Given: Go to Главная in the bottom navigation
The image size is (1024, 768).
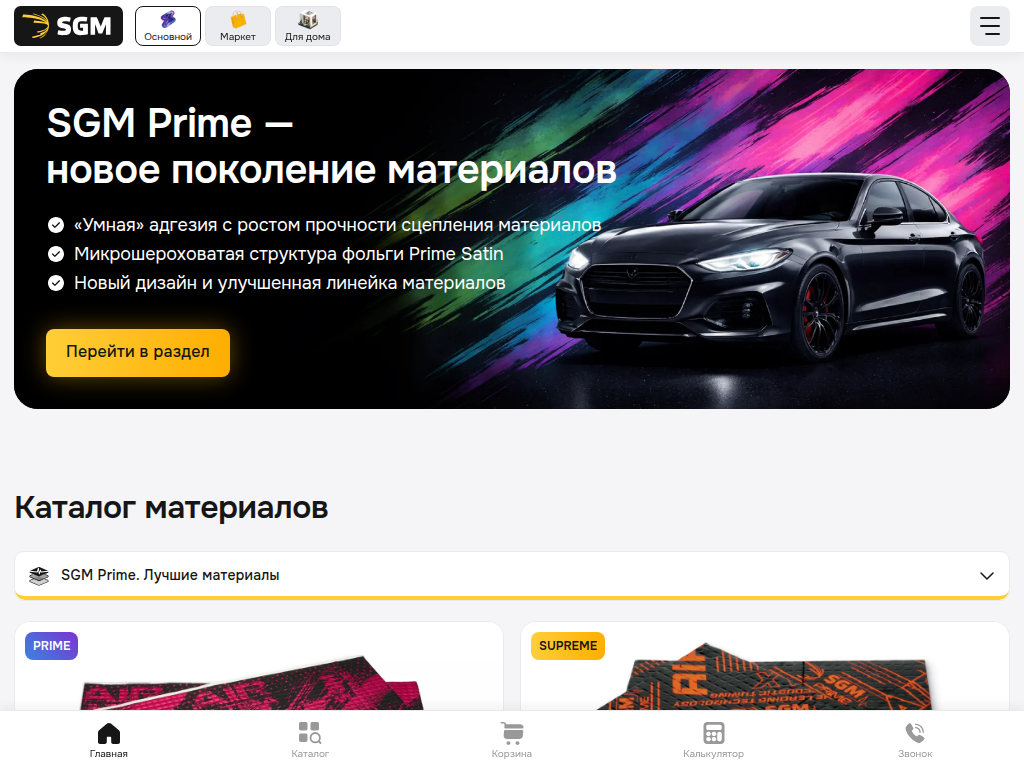Looking at the screenshot, I should click(x=108, y=740).
